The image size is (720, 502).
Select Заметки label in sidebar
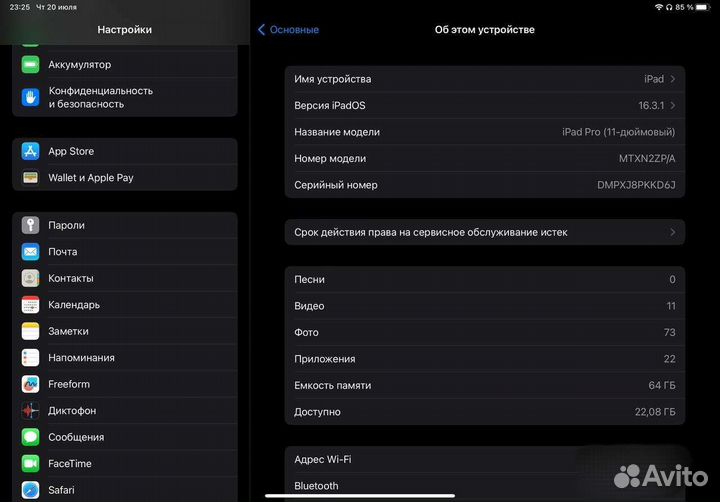pos(68,331)
